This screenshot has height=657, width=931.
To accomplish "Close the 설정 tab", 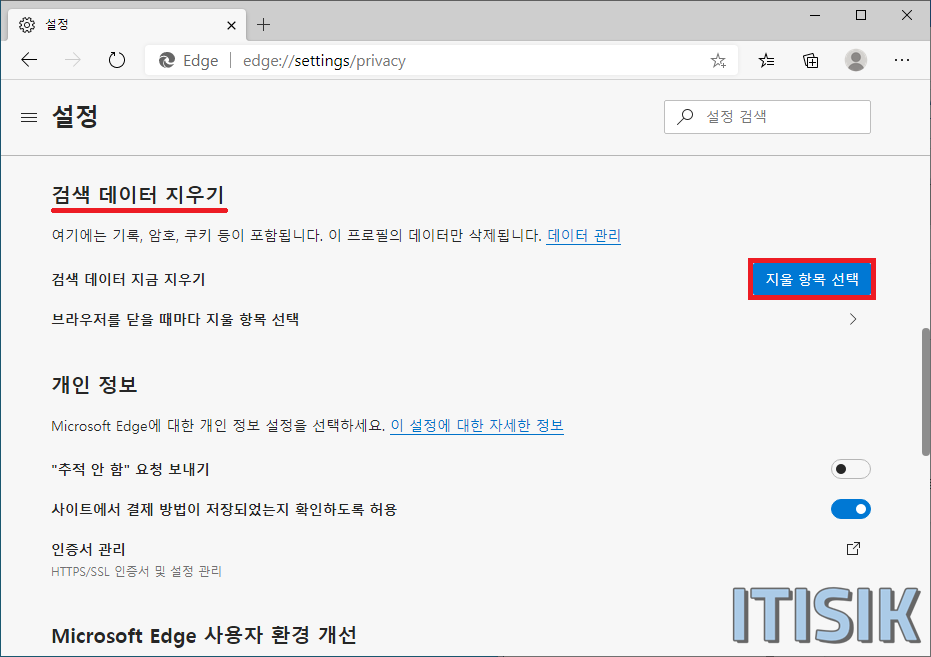I will click(x=232, y=26).
